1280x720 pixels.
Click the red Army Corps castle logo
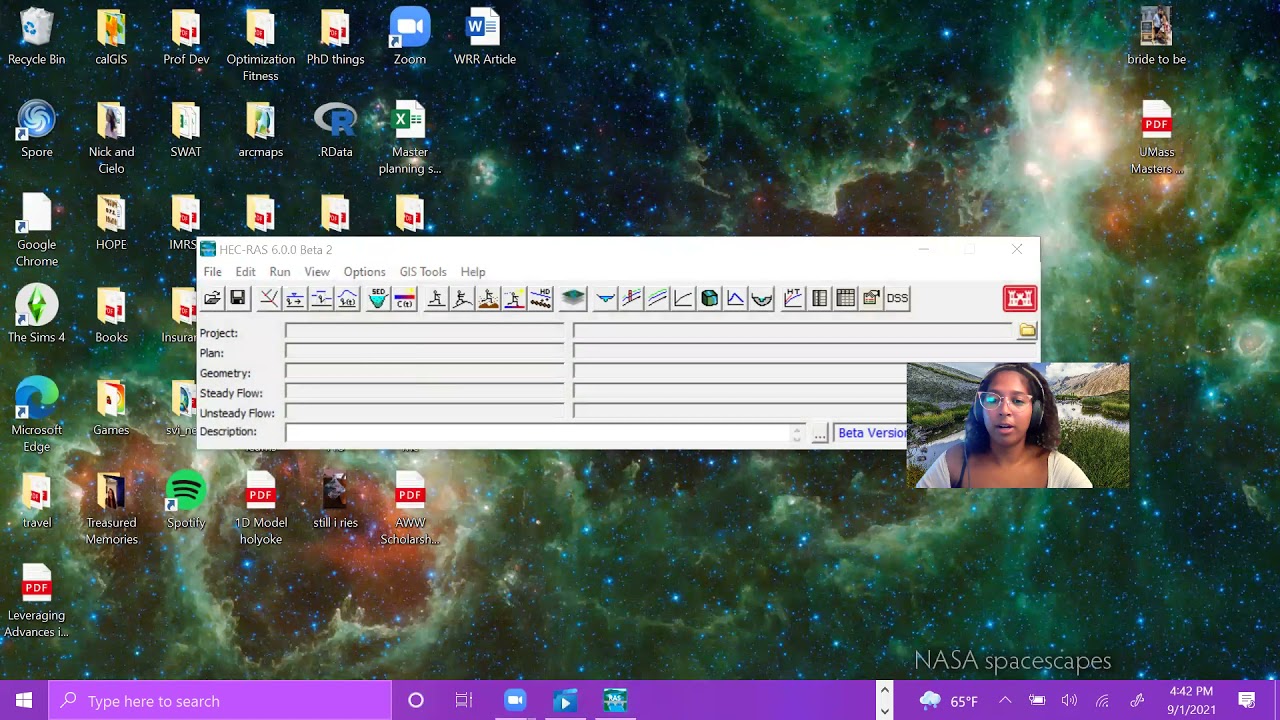pyautogui.click(x=1019, y=299)
